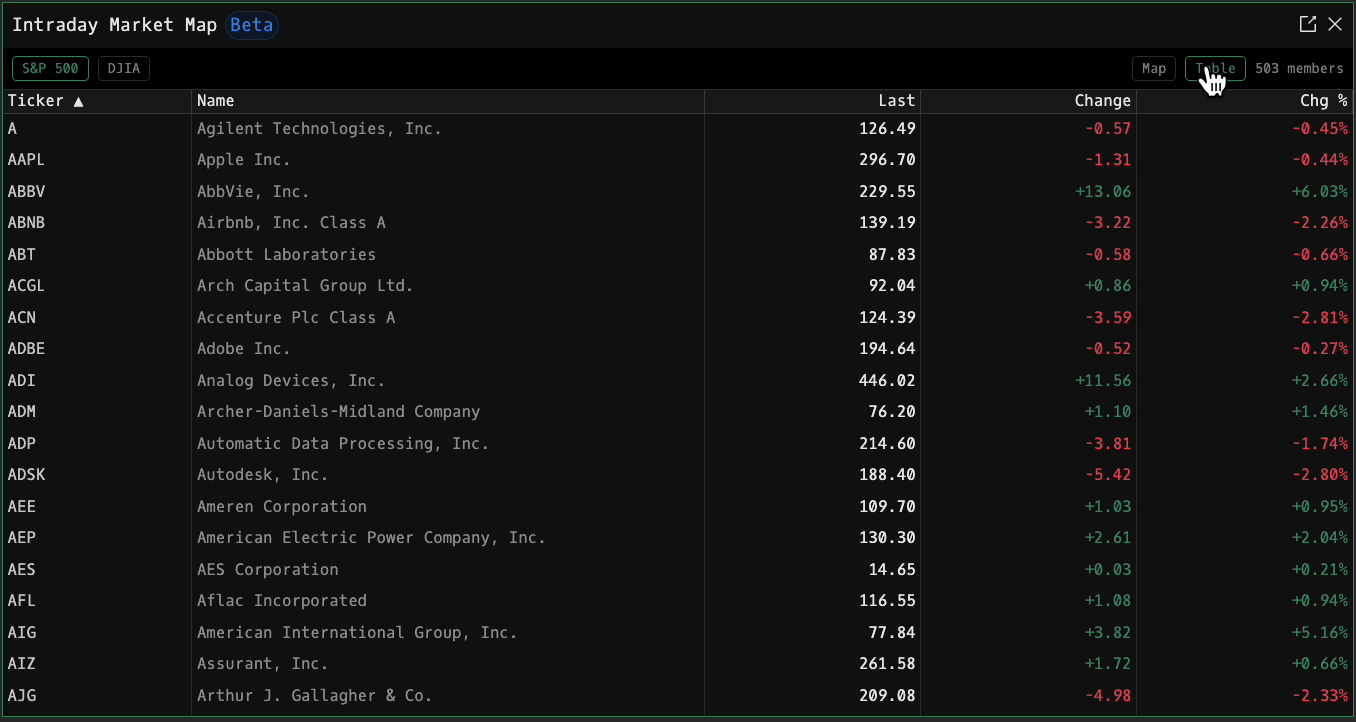Sort by Ticker column header
Viewport: 1356px width, 722px height.
[x=95, y=101]
